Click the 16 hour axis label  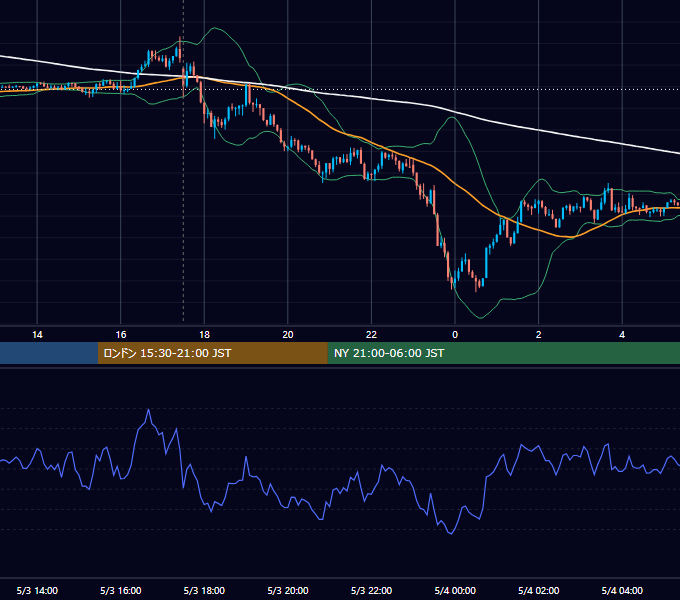[121, 335]
